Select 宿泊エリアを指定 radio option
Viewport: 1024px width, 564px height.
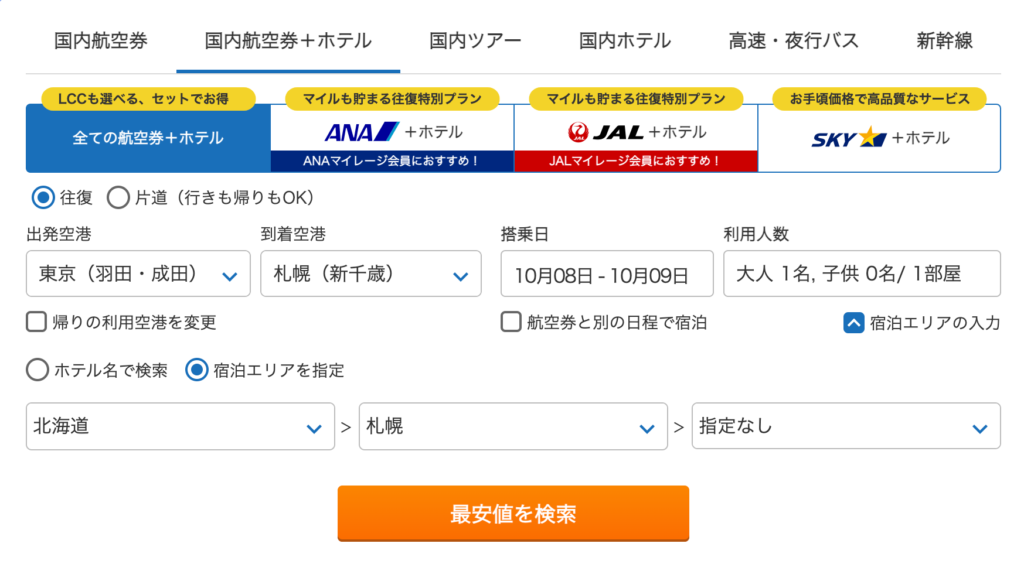coord(197,370)
